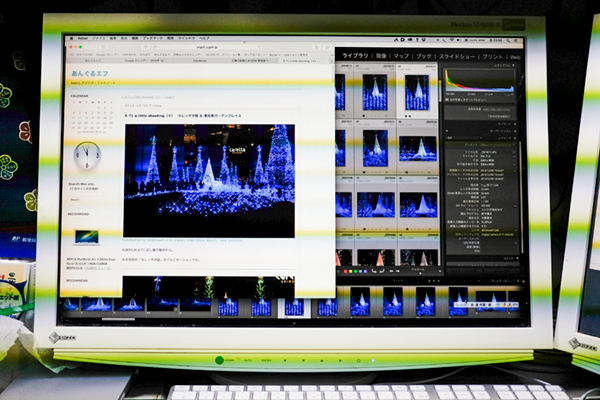
Task: Toggle the Safari sidebar button
Action: (103, 47)
